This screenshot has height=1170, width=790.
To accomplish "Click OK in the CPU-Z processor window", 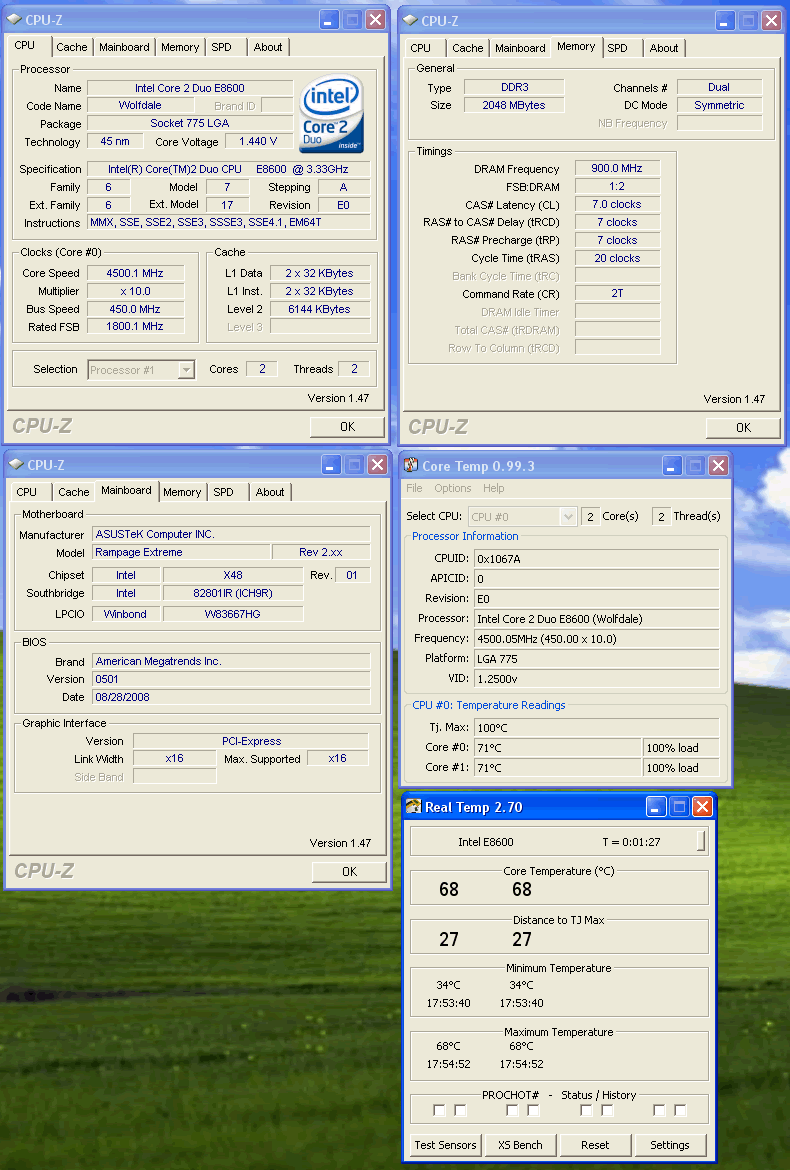I will [348, 427].
